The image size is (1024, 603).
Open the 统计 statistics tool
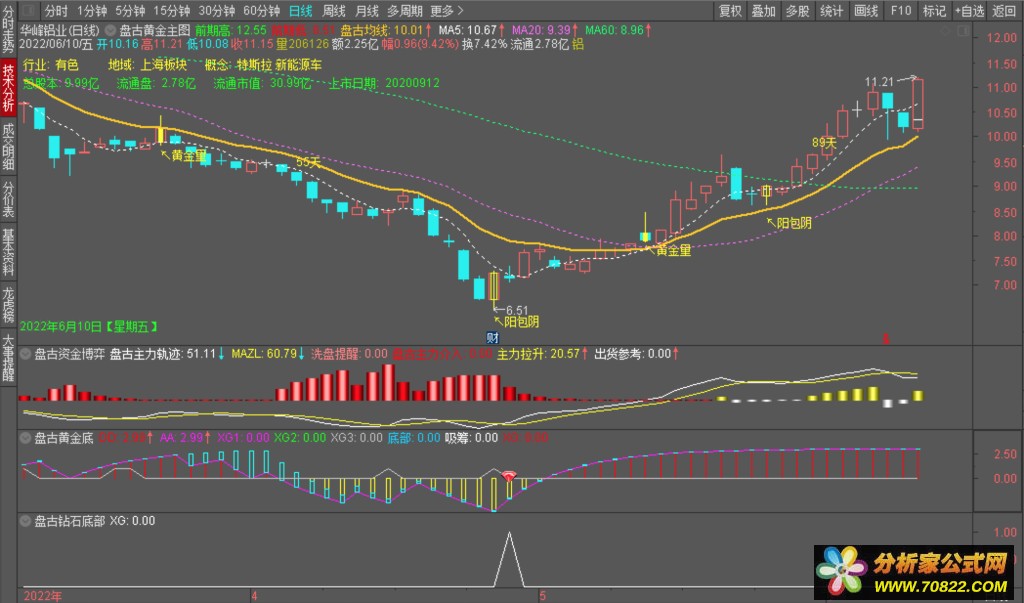tap(831, 10)
